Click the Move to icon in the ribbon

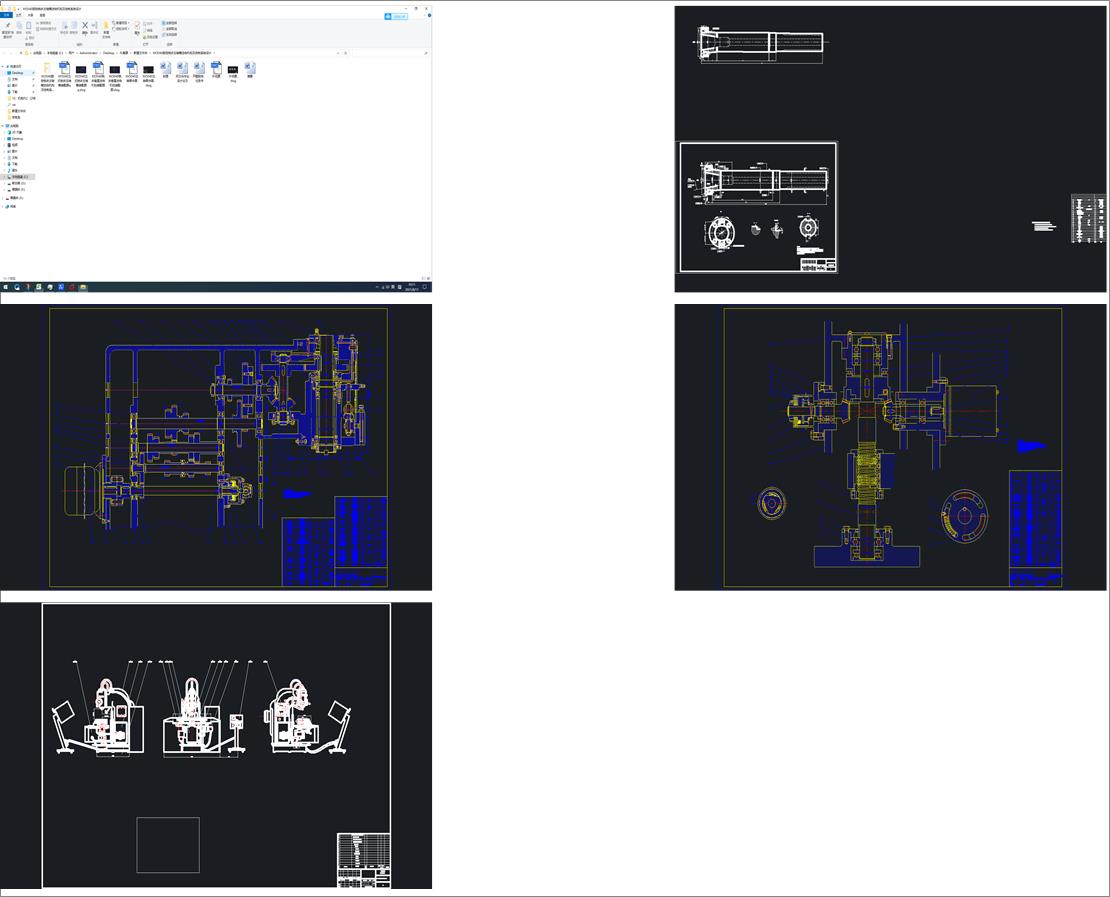tap(64, 25)
